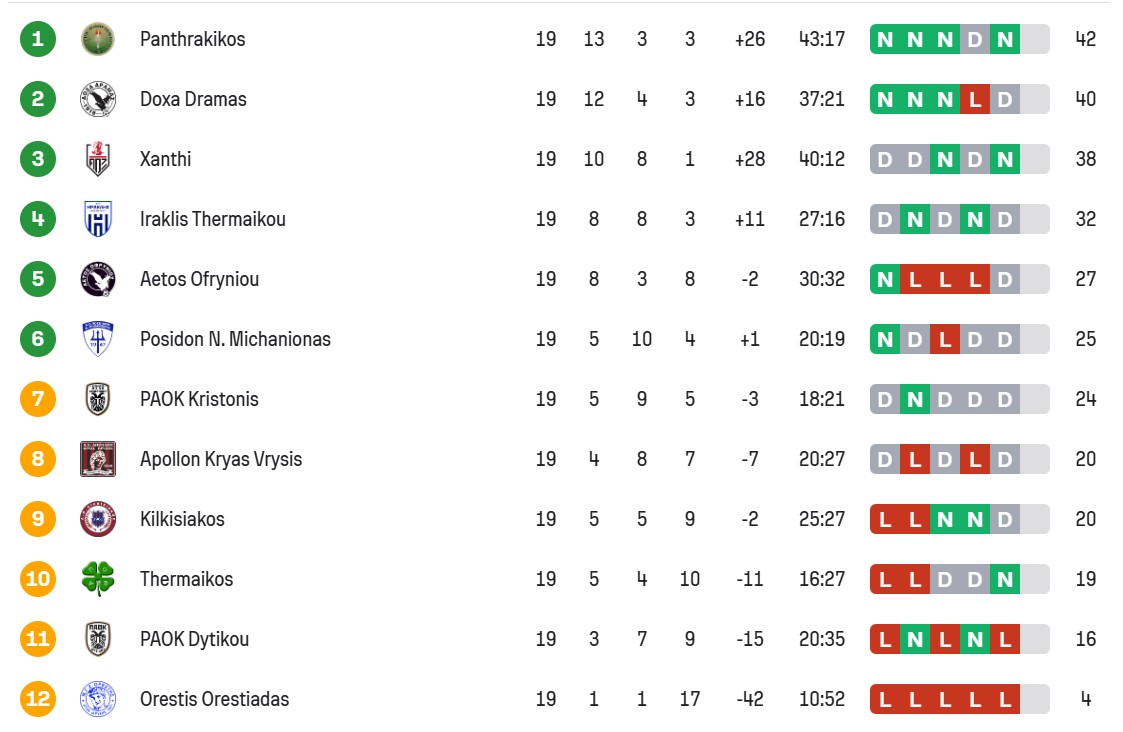Screen dimensions: 1123x732
Task: Click the Orestis Orestiadas blue crest
Action: click(97, 699)
